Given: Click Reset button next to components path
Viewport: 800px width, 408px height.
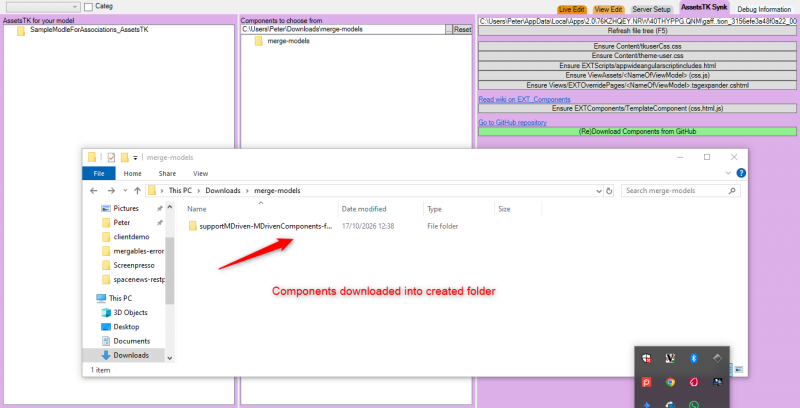Looking at the screenshot, I should pos(462,30).
